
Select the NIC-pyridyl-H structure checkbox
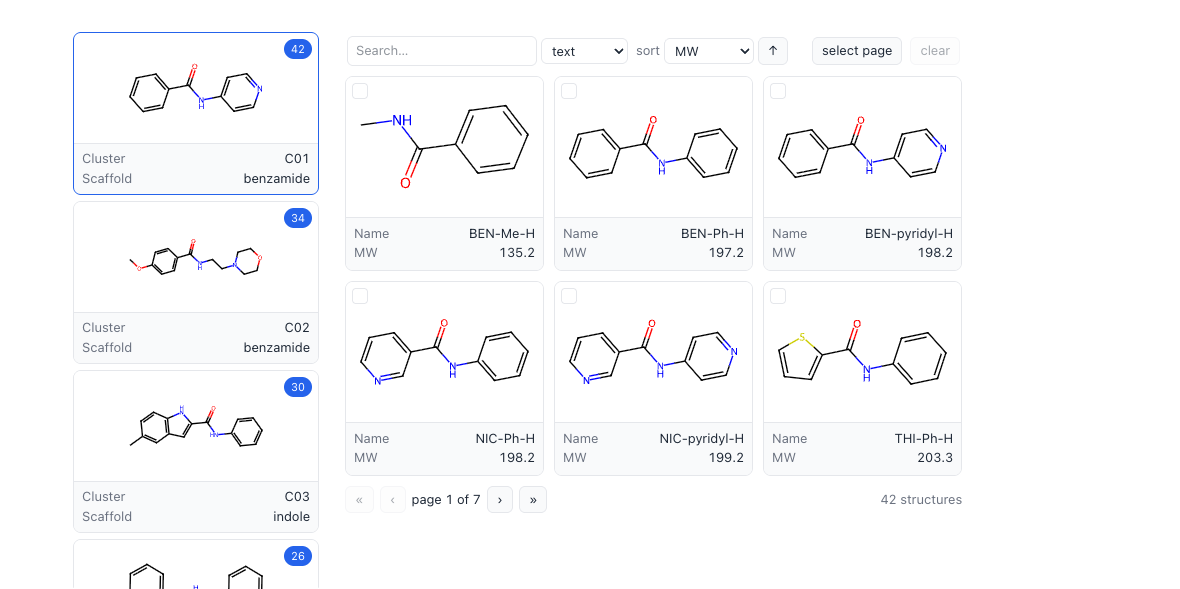pos(569,296)
